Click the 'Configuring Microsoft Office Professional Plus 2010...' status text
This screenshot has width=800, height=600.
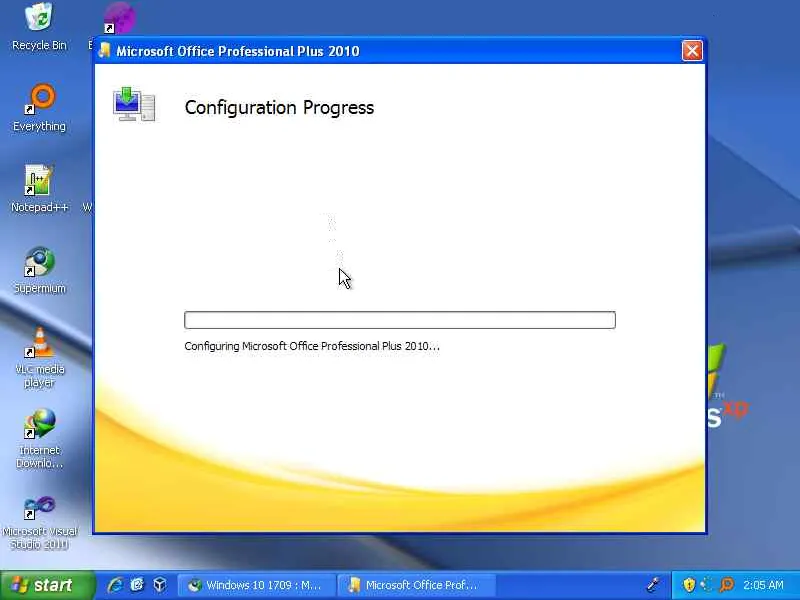coord(312,346)
